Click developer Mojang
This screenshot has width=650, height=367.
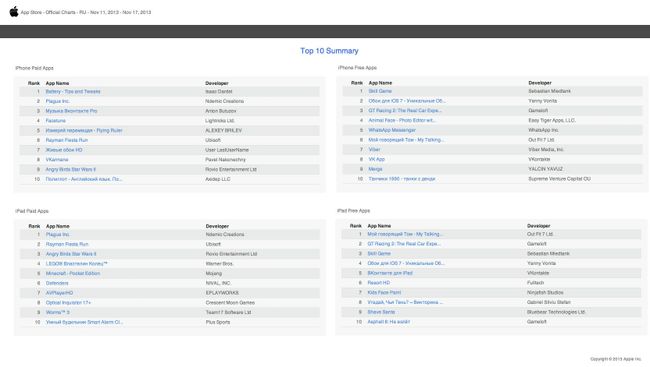[x=214, y=274]
